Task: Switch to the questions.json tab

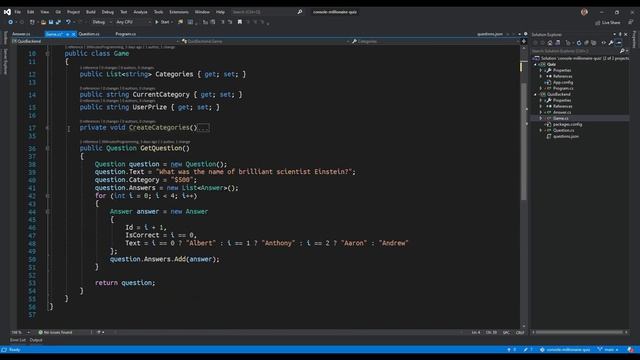Action: coord(490,34)
